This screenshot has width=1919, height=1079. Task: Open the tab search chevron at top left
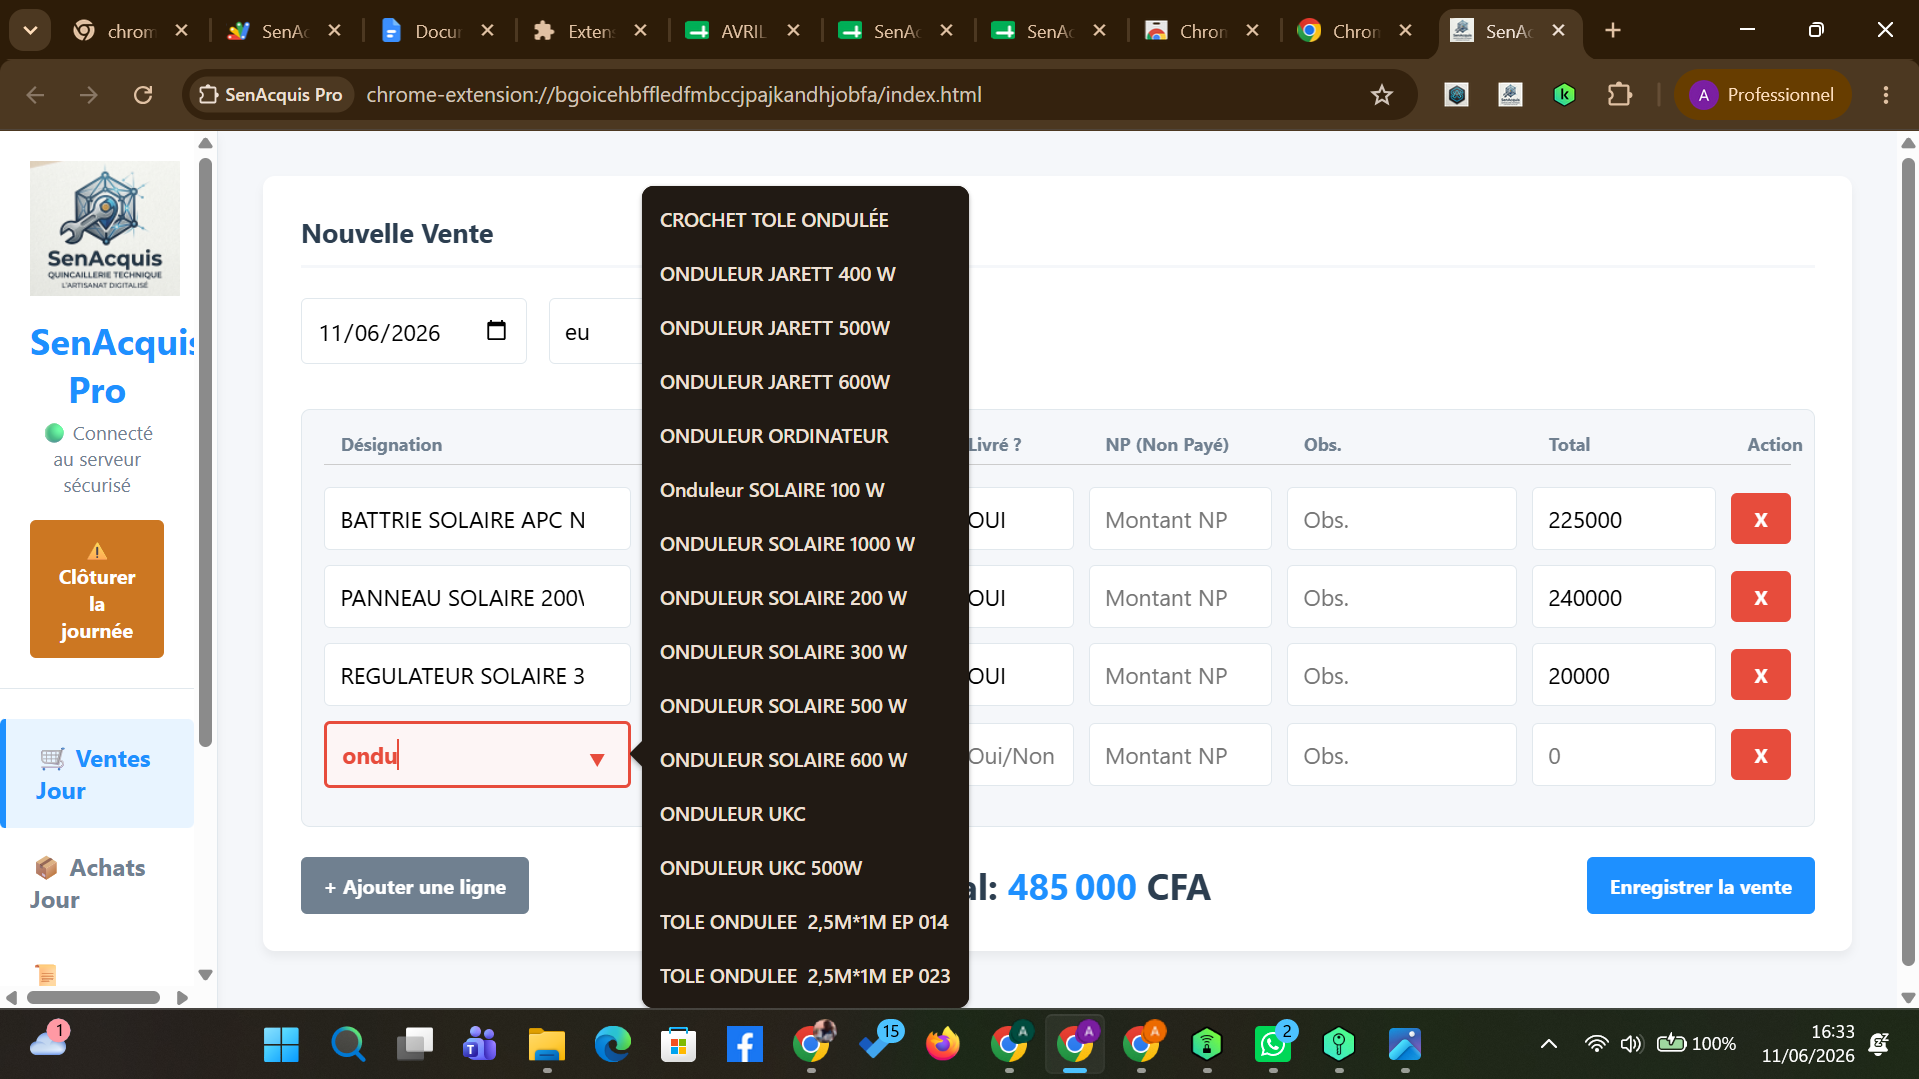[x=30, y=30]
